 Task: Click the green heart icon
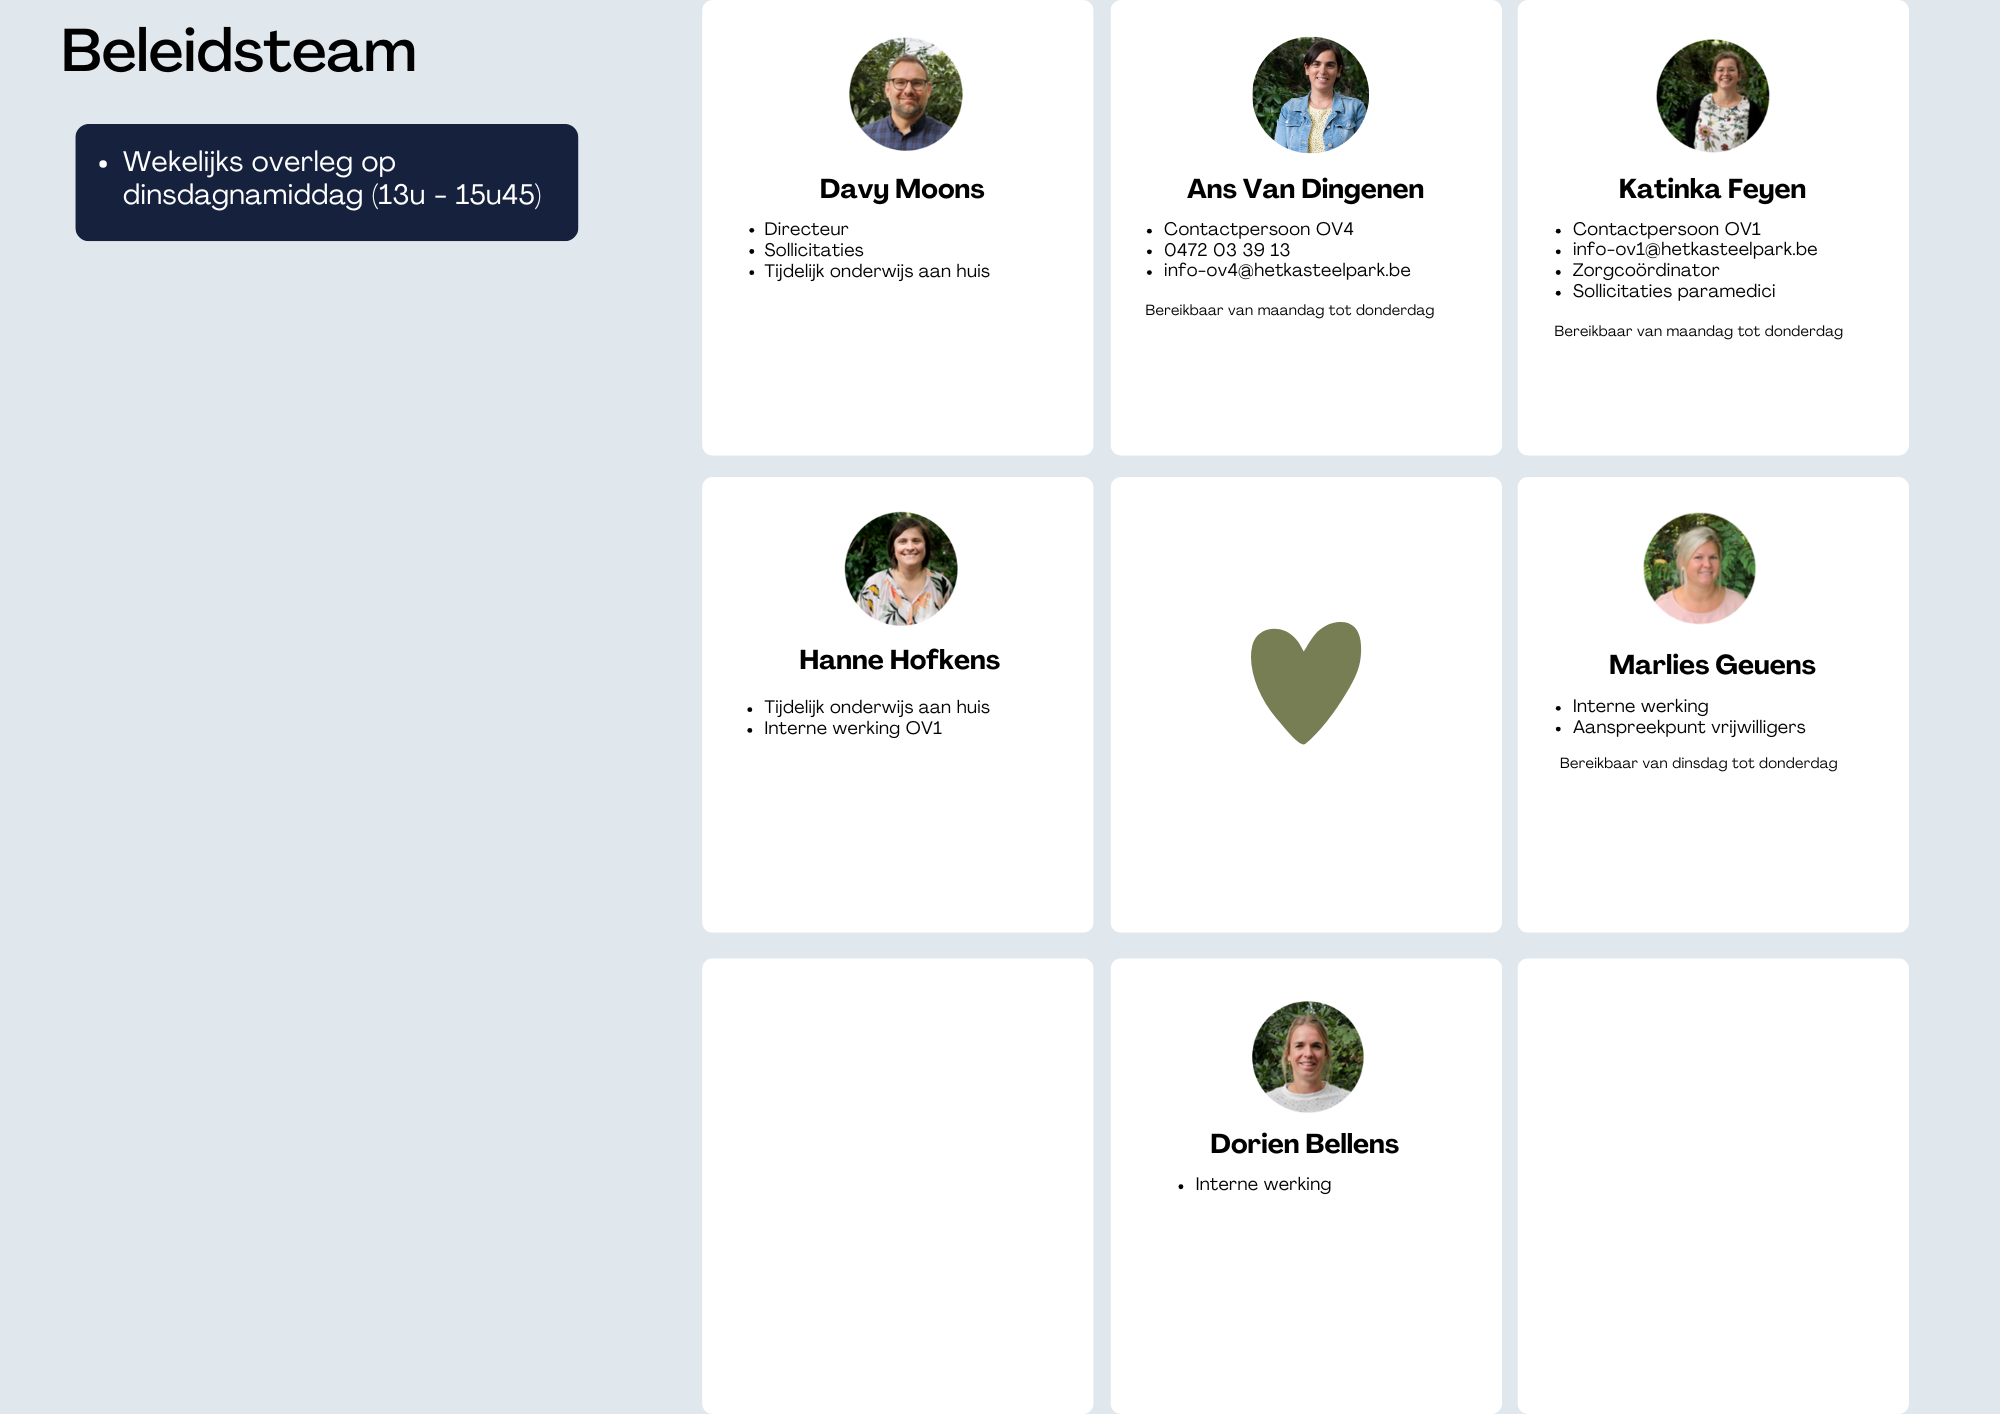pos(1305,682)
